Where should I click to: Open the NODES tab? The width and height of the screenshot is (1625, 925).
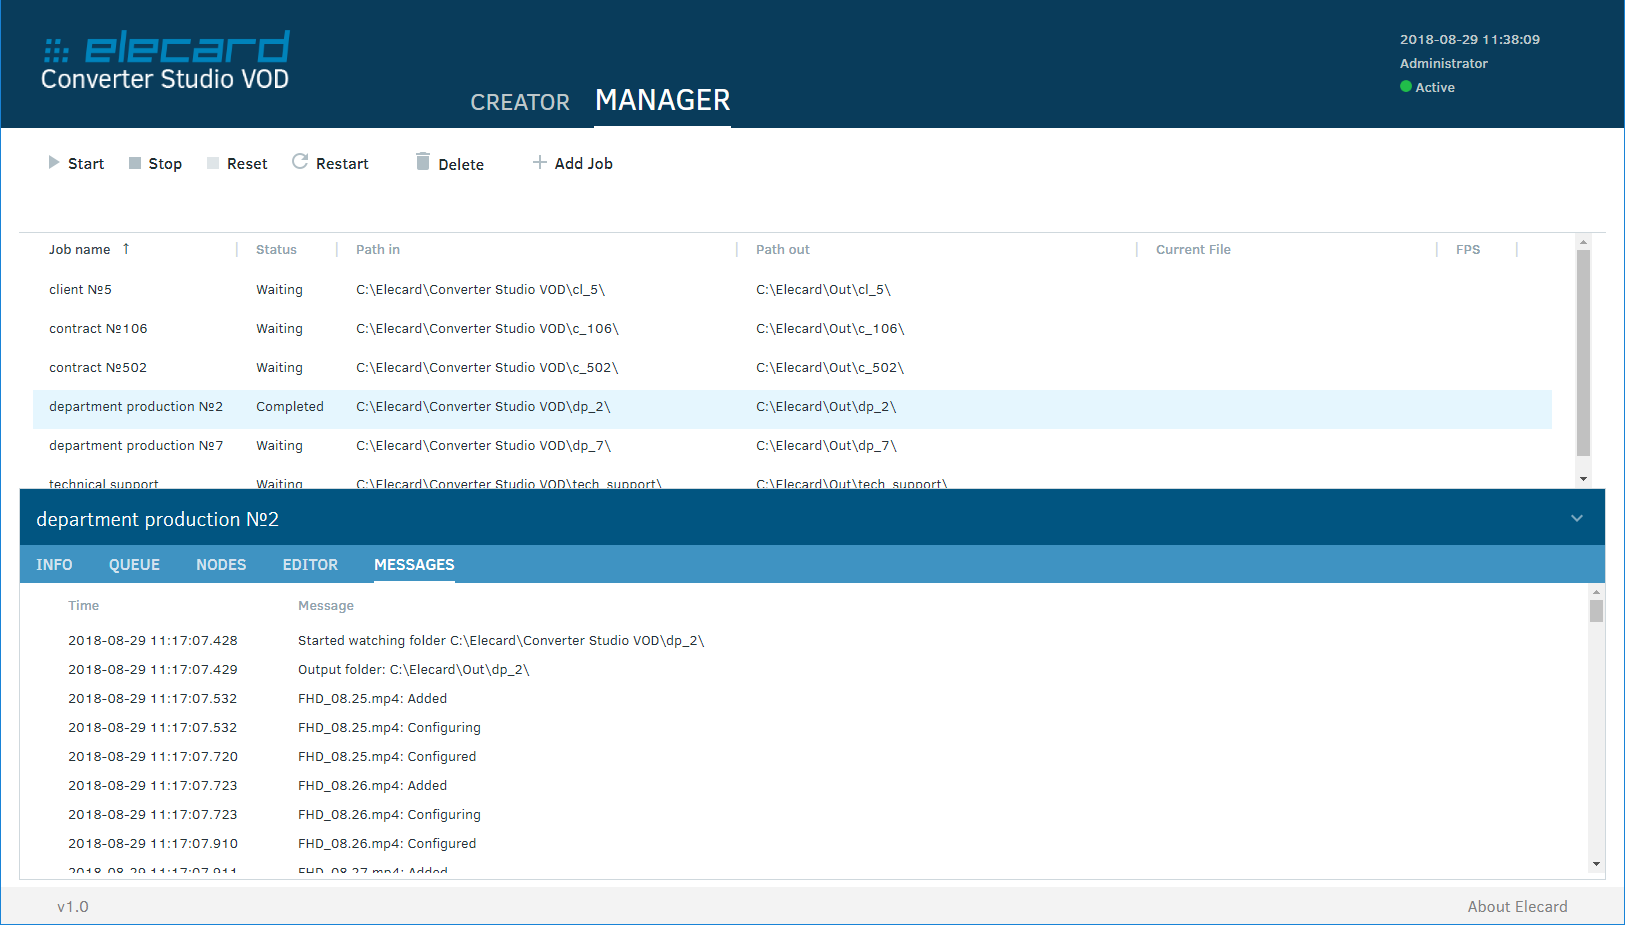click(221, 565)
